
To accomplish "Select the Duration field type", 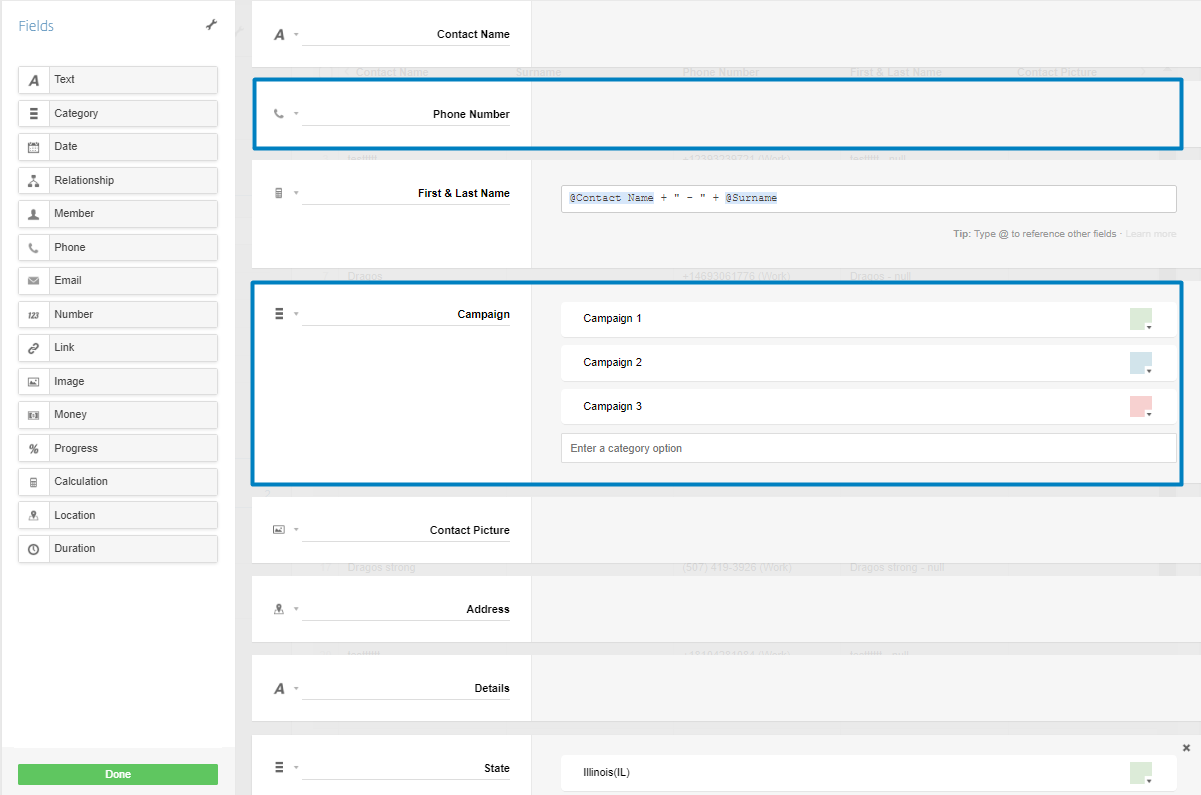I will click(x=118, y=549).
